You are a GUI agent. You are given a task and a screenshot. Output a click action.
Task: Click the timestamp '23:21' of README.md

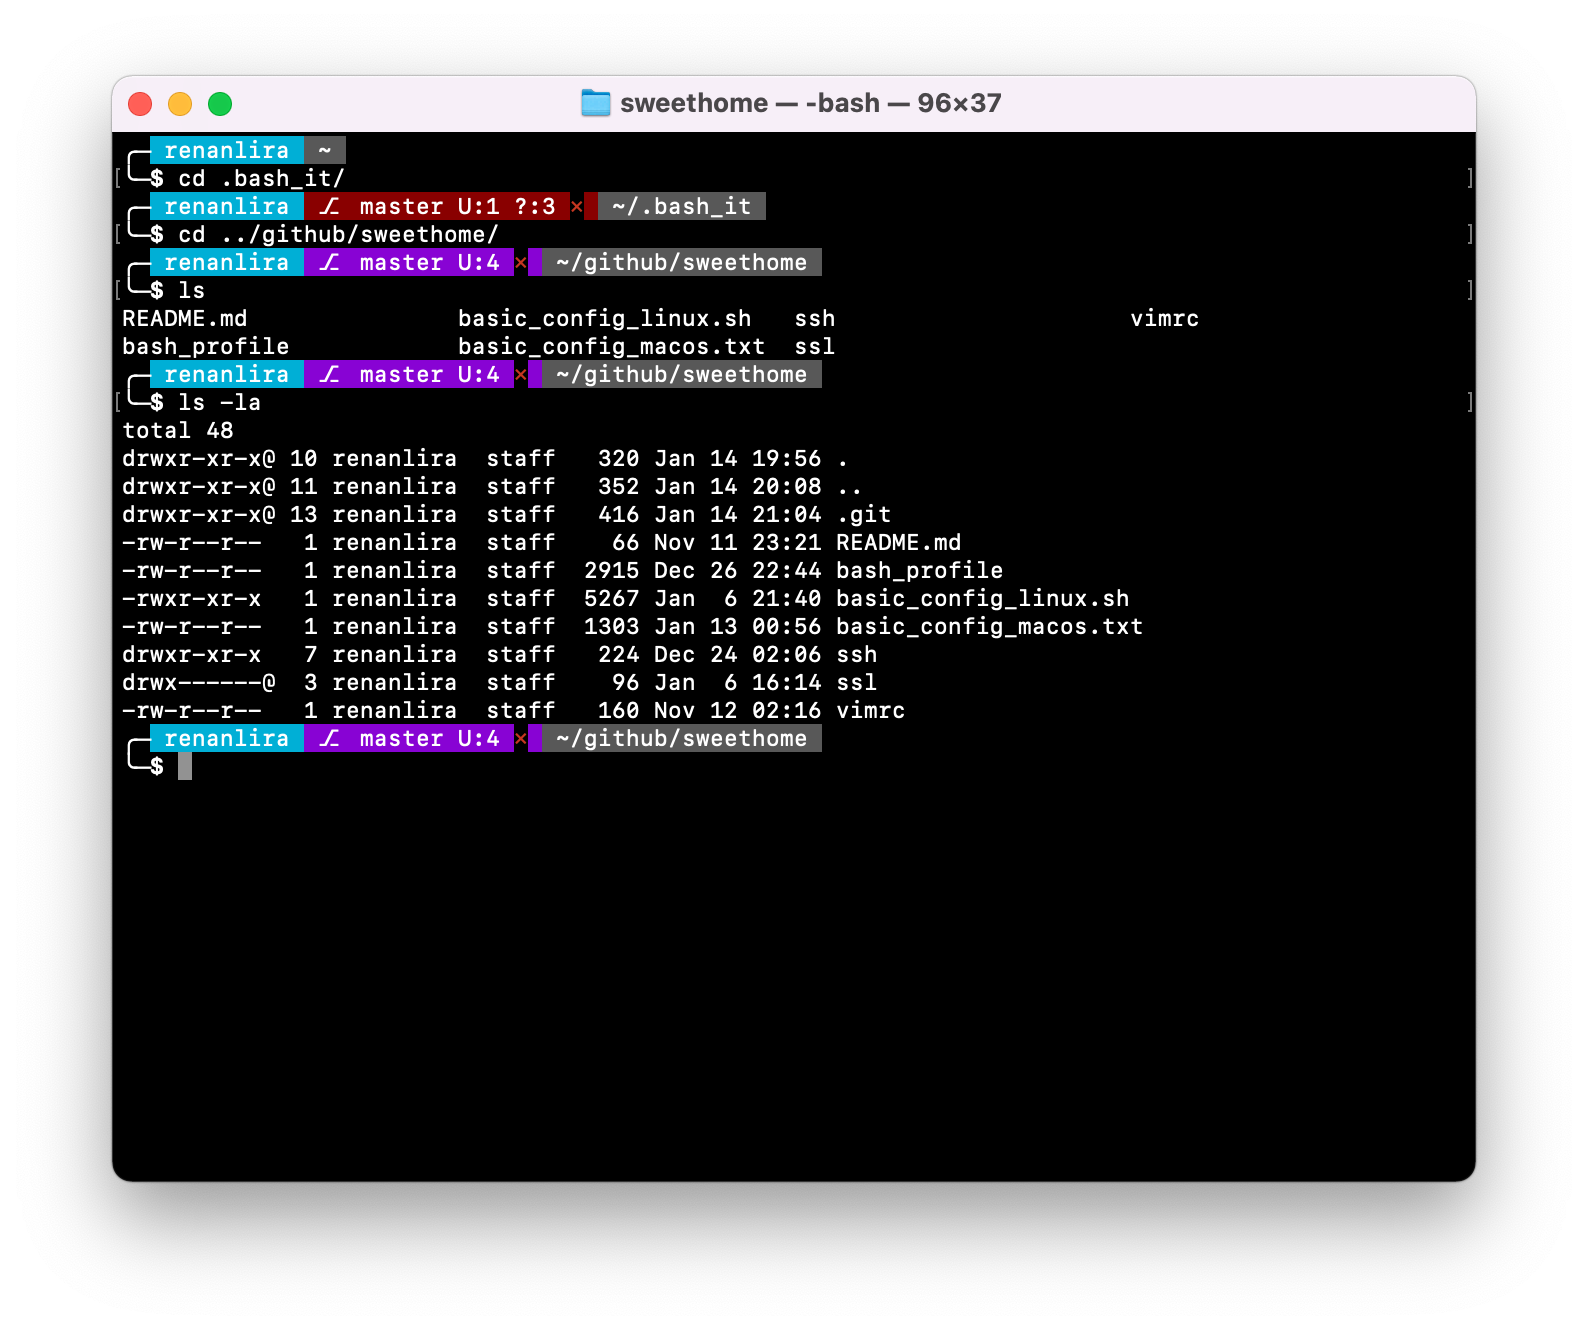(787, 543)
